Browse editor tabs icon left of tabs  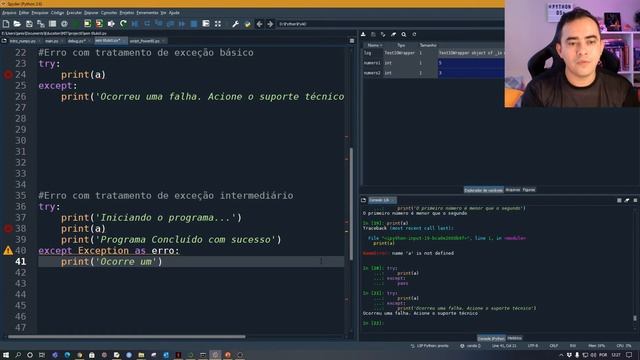4,41
